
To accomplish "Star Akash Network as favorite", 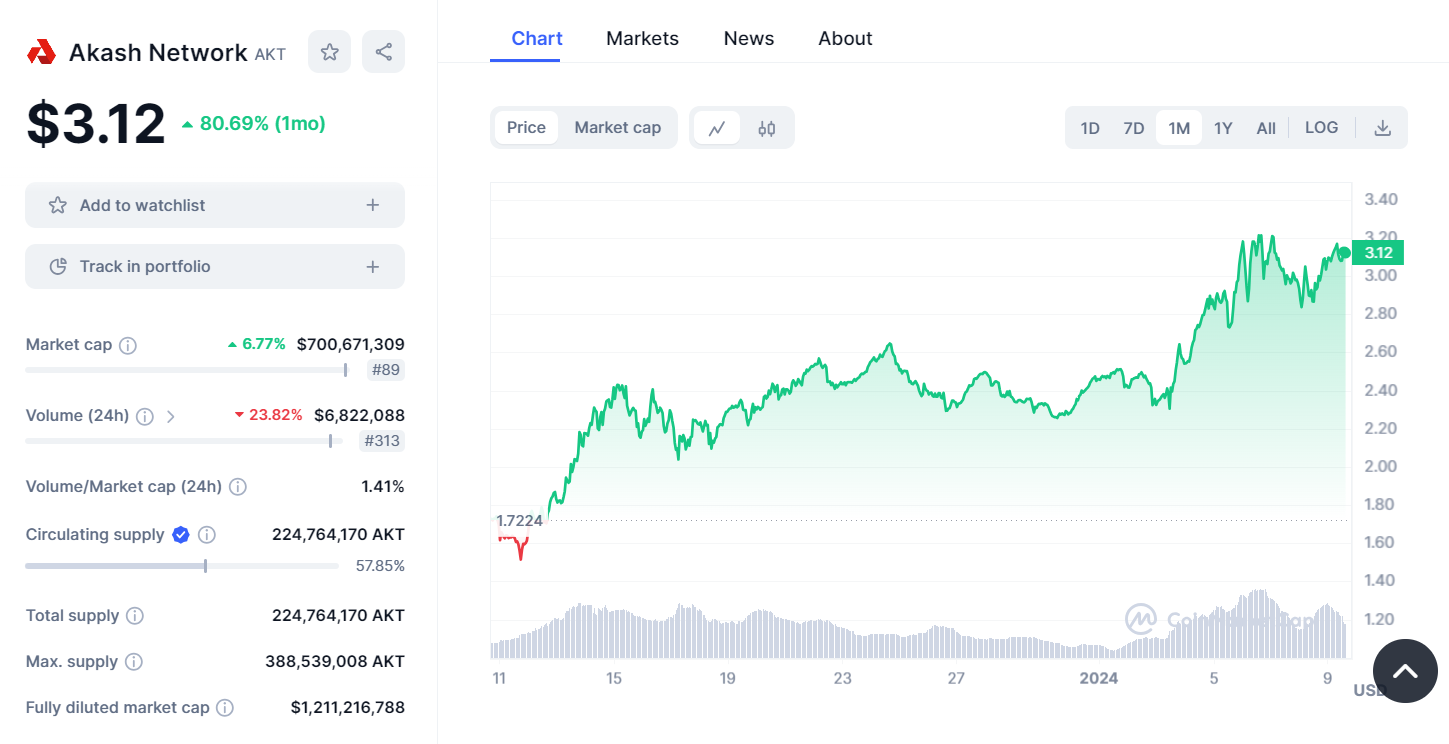I will pos(329,52).
